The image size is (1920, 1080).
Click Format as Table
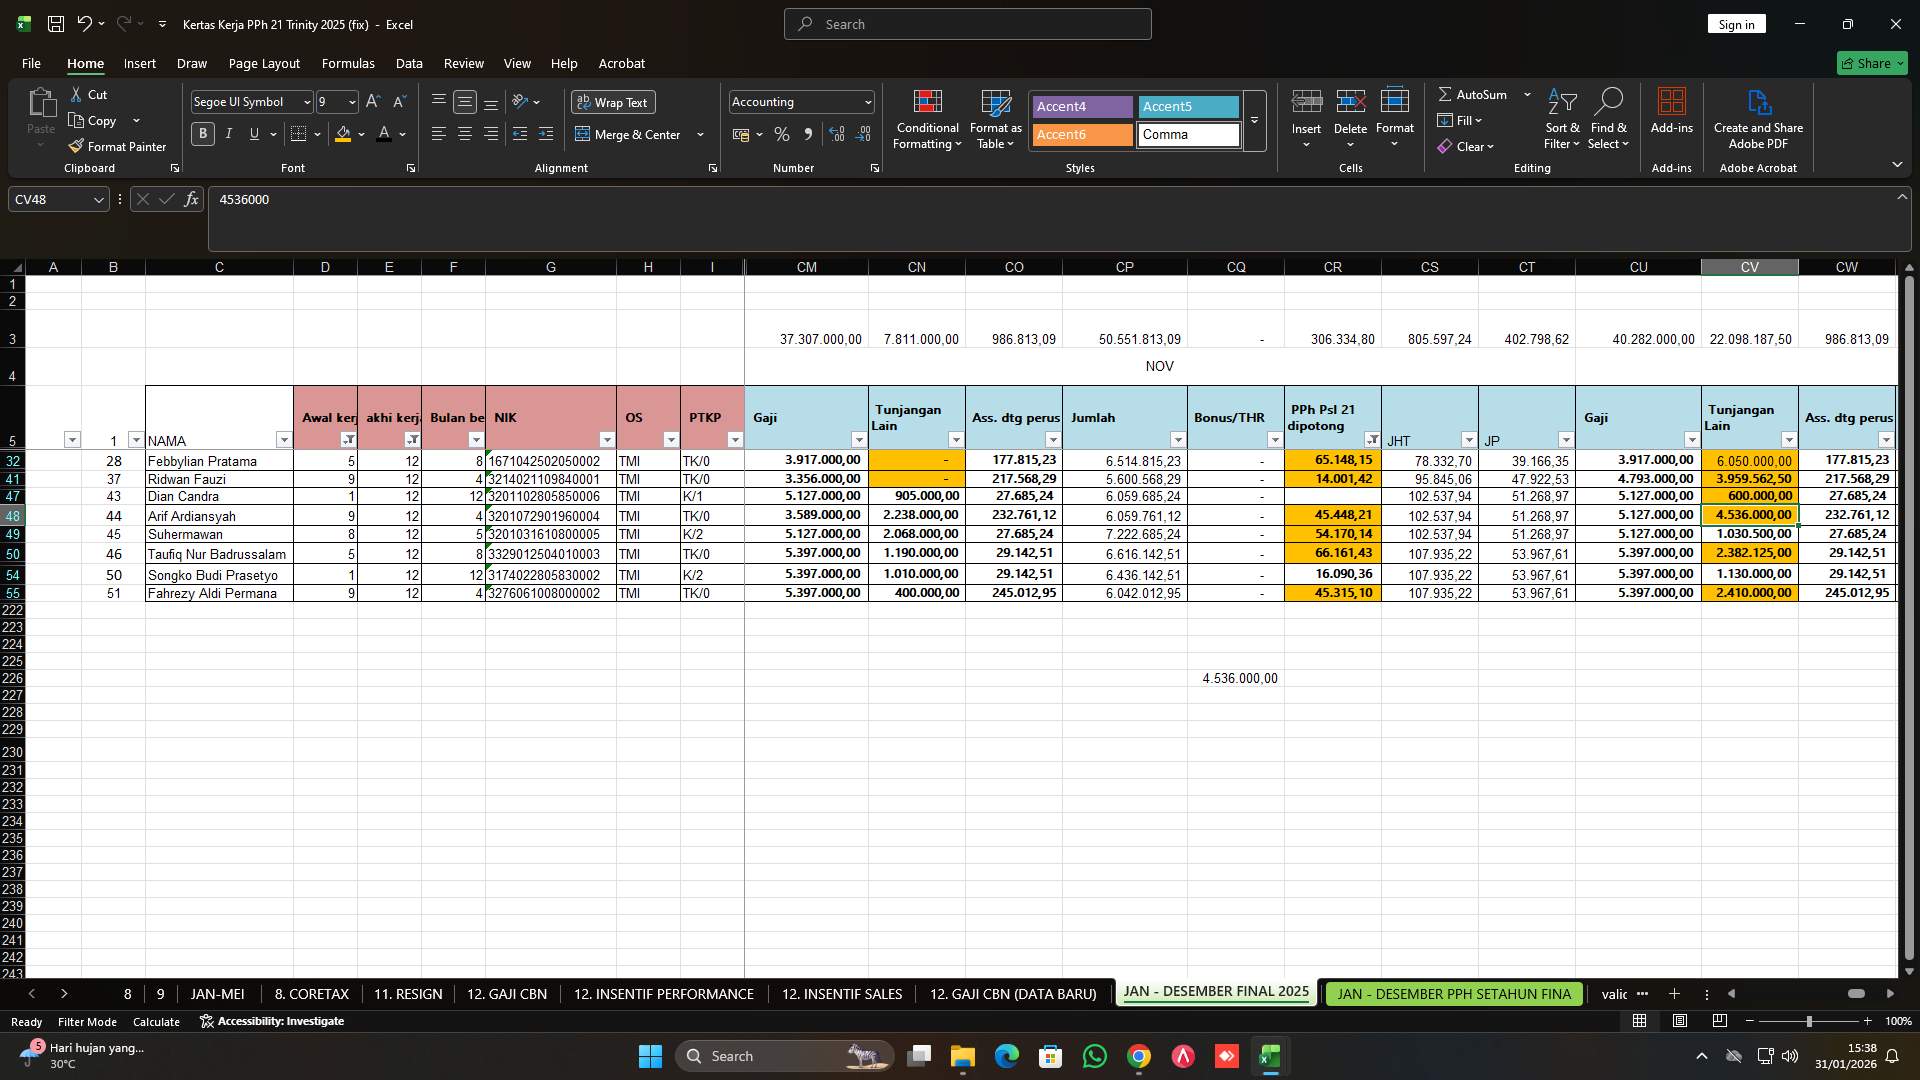[x=994, y=120]
